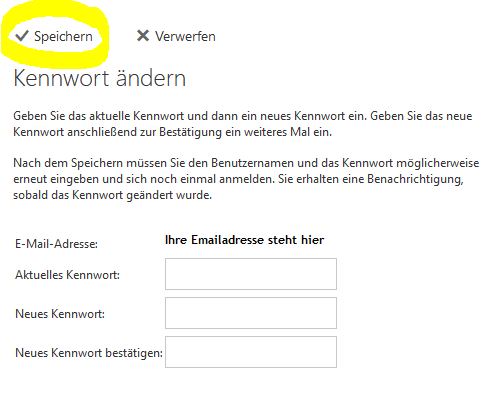Click the line 'erneut eingeben und sich noch einmal'
The width and height of the screenshot is (488, 405).
pos(238,179)
